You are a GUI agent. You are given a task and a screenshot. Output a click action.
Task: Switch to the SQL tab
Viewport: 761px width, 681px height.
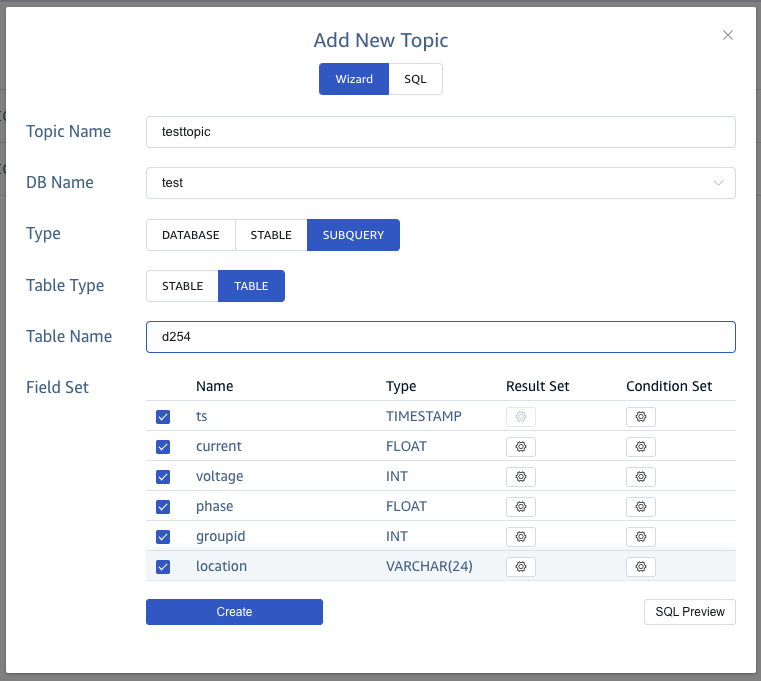point(415,79)
